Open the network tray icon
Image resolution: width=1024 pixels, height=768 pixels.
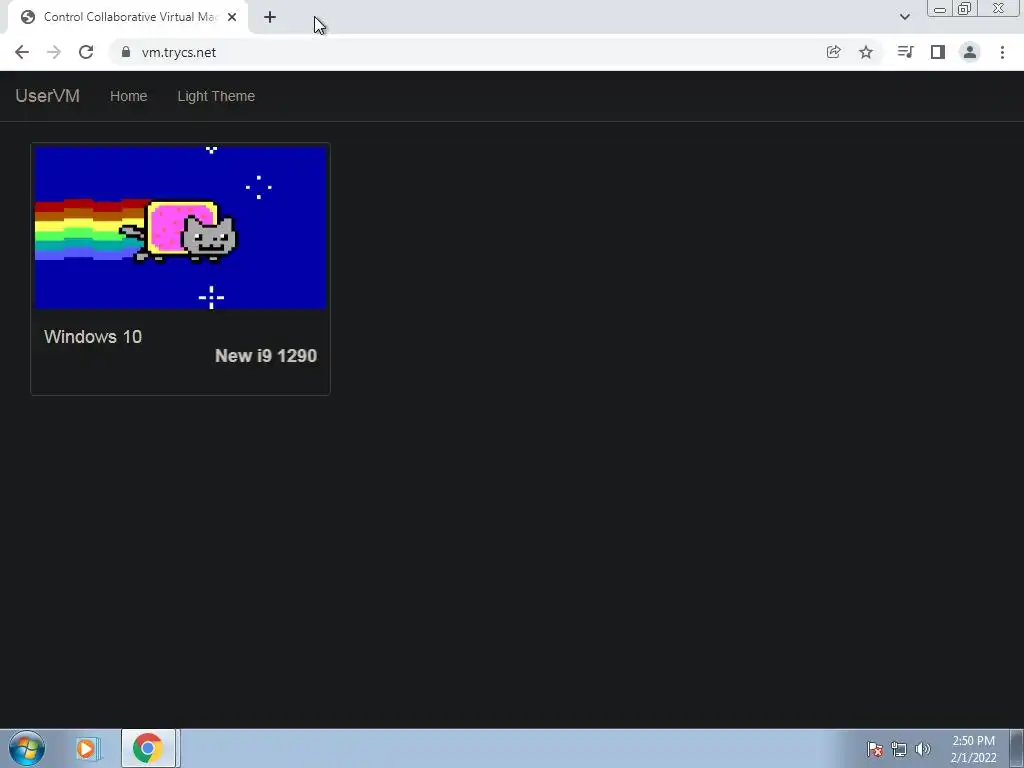(899, 749)
